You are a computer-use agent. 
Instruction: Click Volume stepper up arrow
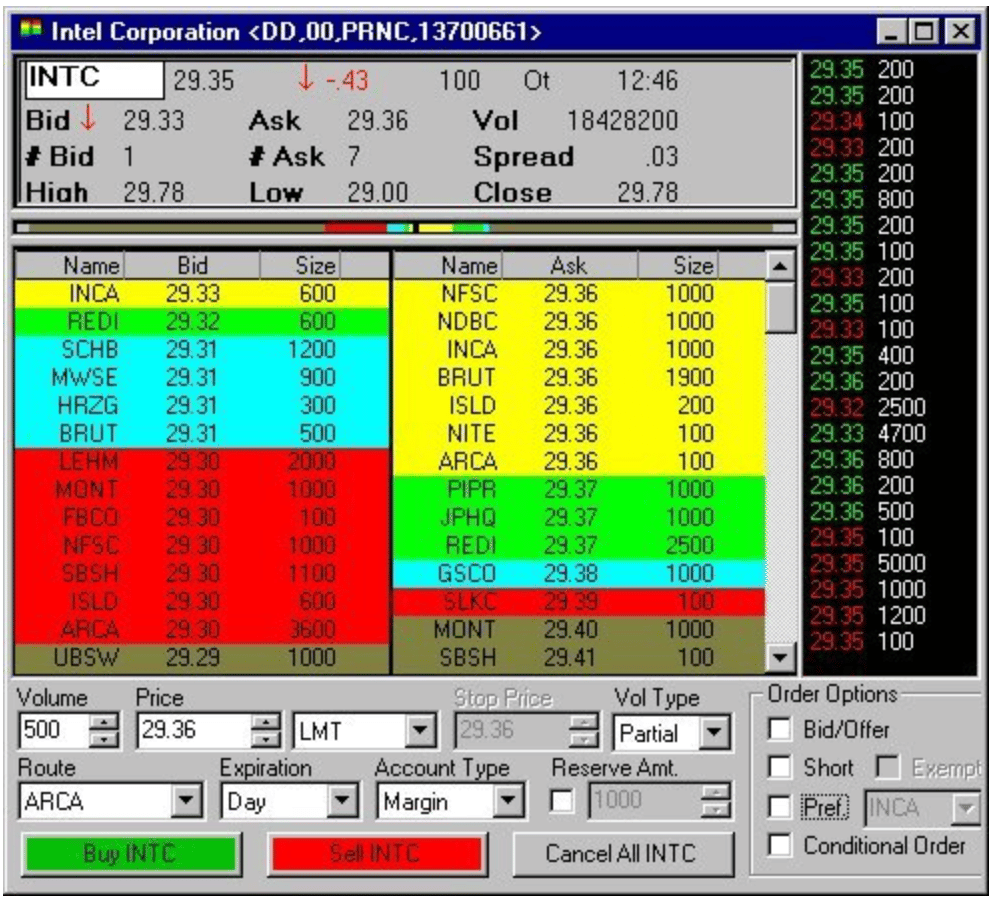pyautogui.click(x=103, y=724)
